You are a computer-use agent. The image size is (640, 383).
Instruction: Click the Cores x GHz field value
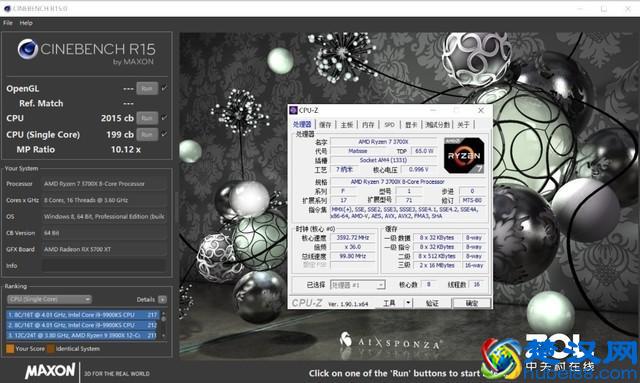[104, 200]
